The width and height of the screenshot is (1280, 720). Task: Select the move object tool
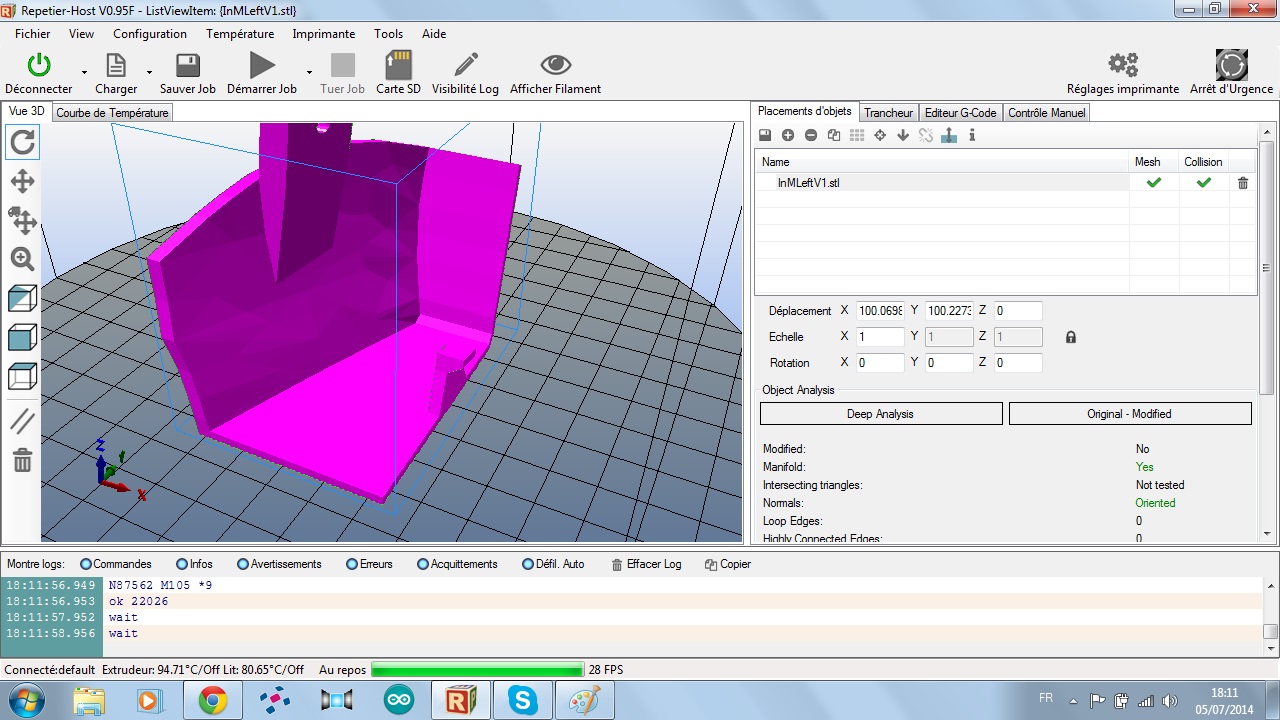click(22, 220)
